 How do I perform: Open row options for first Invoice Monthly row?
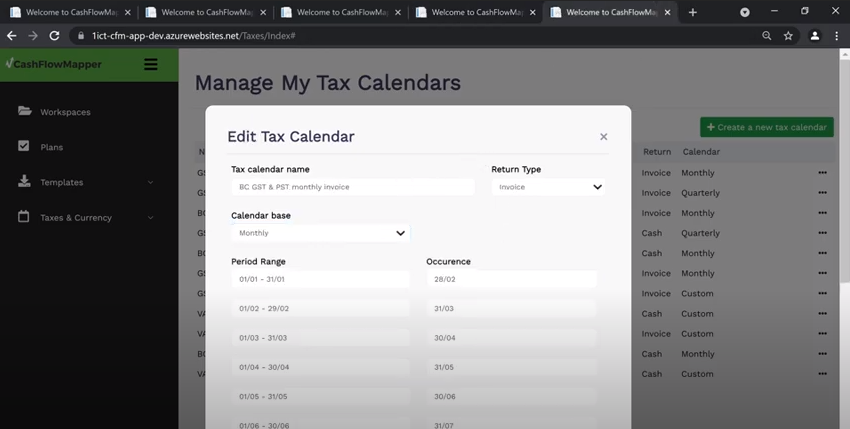pyautogui.click(x=822, y=172)
